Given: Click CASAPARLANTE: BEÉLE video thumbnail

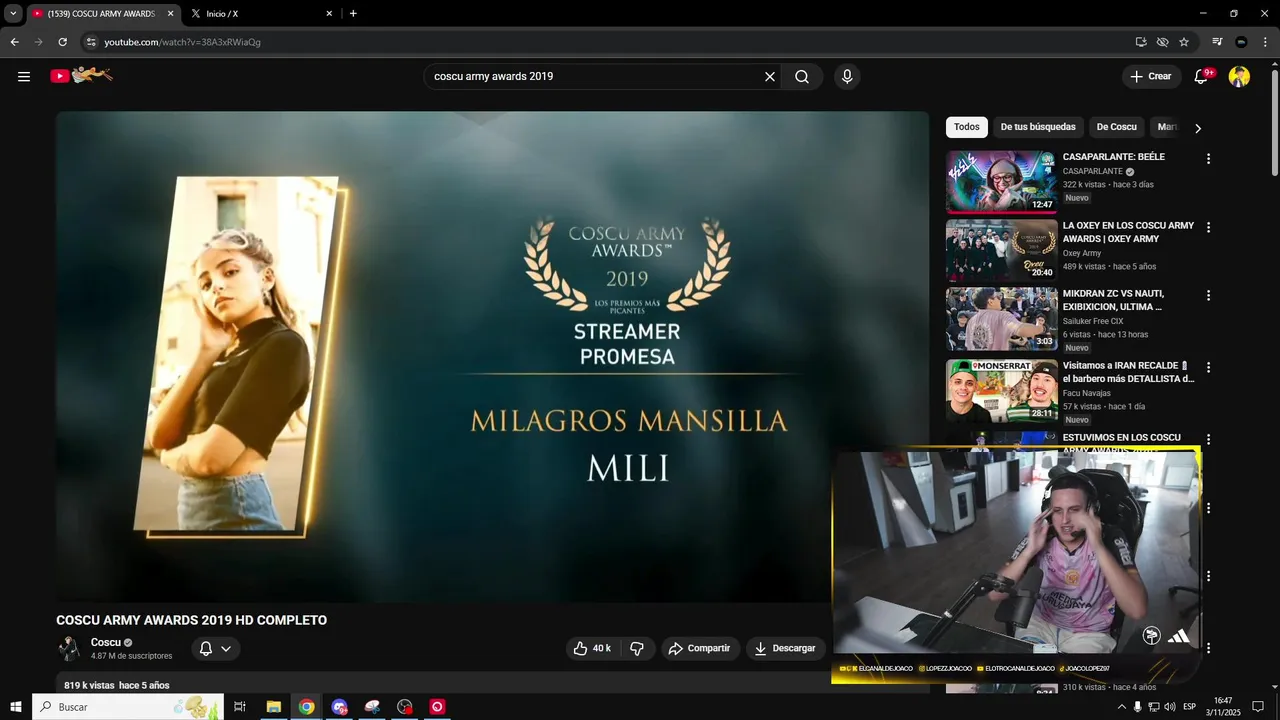Looking at the screenshot, I should click(x=1001, y=182).
